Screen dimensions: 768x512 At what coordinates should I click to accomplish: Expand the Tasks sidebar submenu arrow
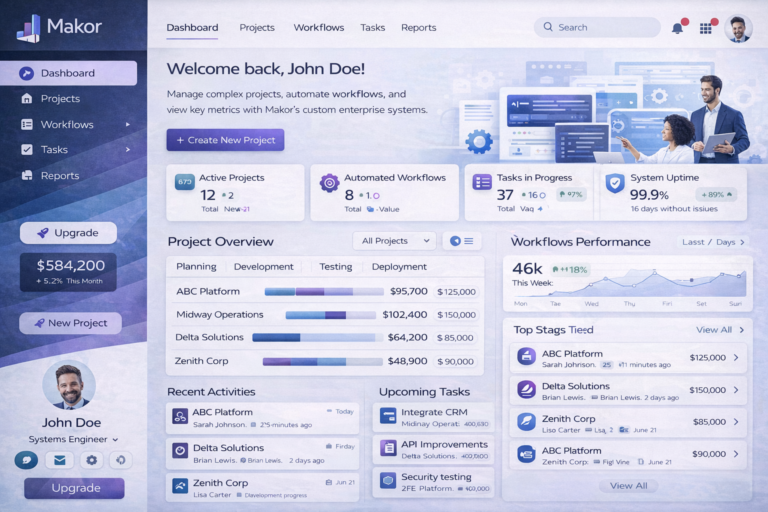click(128, 150)
